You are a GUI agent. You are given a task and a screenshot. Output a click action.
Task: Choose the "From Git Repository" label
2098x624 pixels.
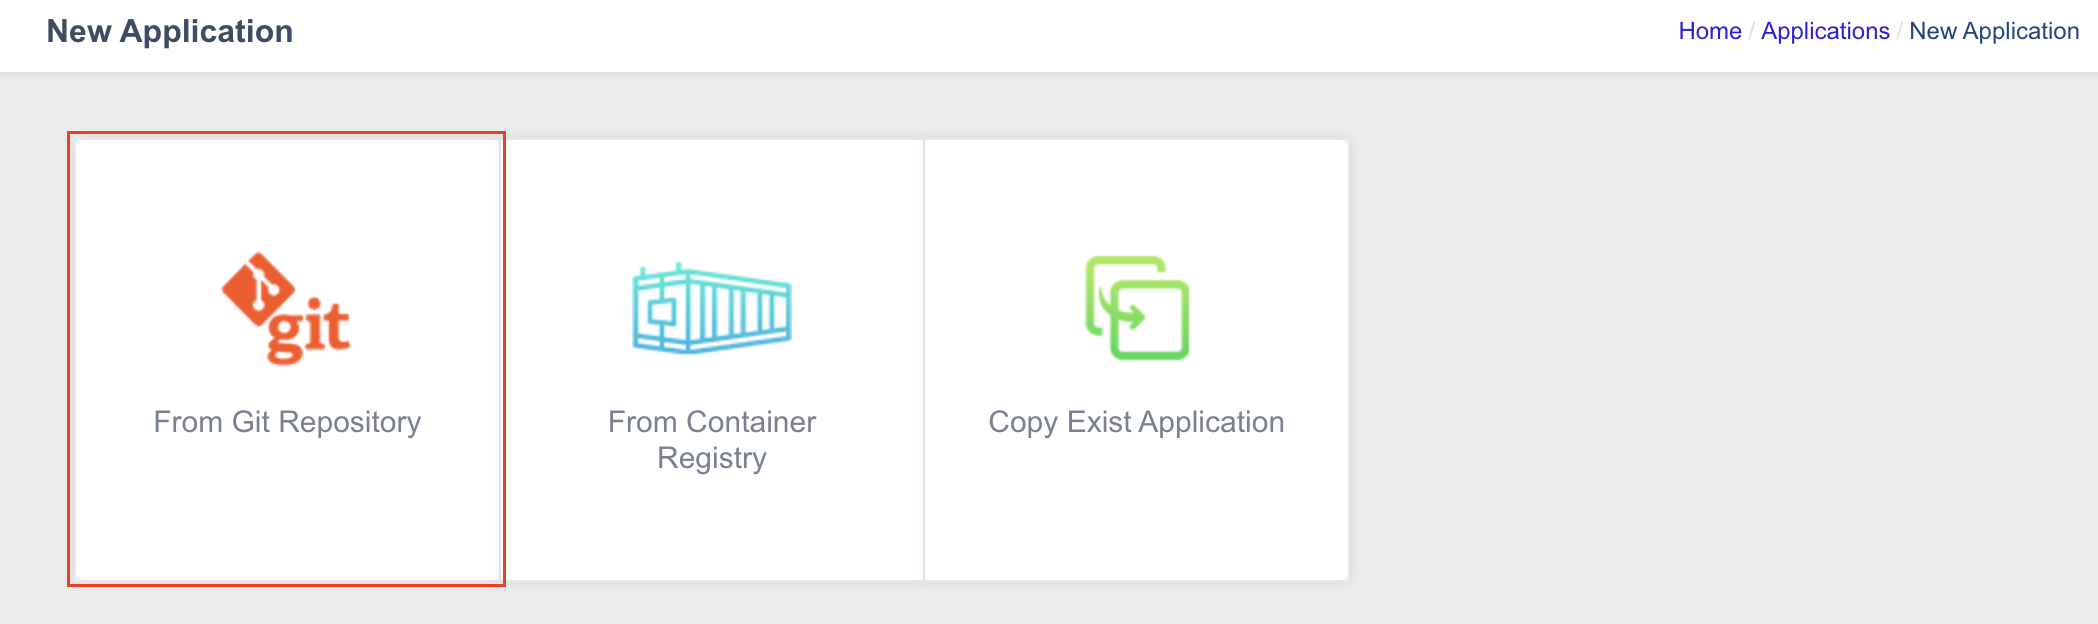pyautogui.click(x=287, y=422)
